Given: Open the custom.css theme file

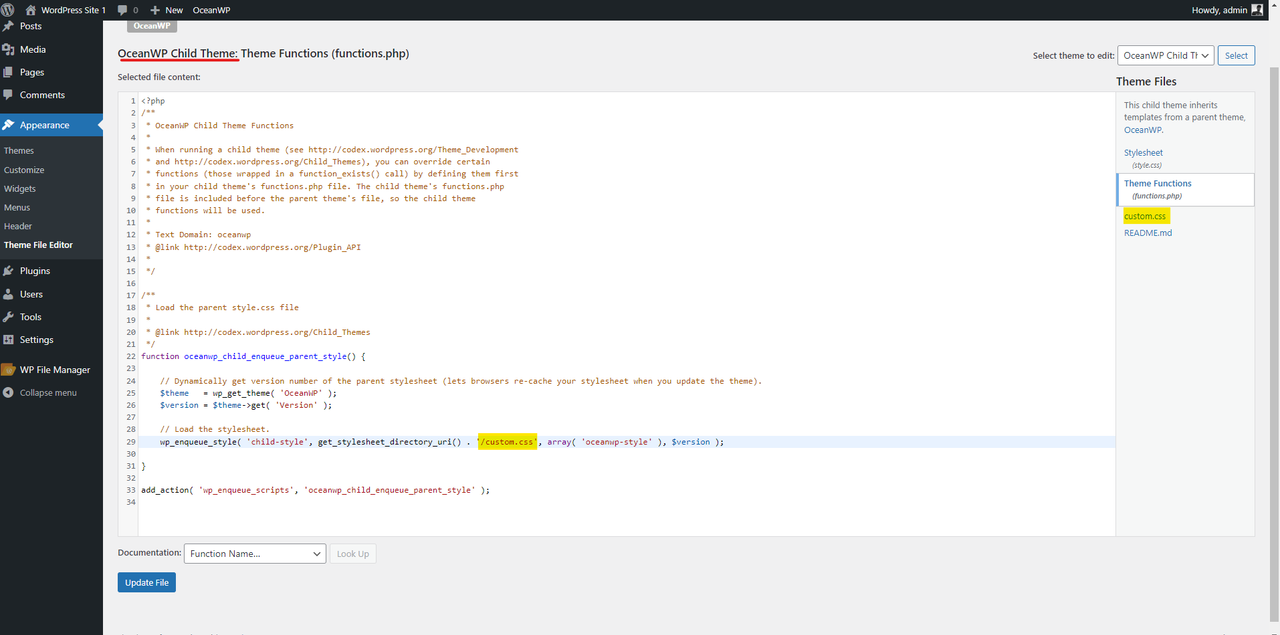Looking at the screenshot, I should click(1145, 216).
